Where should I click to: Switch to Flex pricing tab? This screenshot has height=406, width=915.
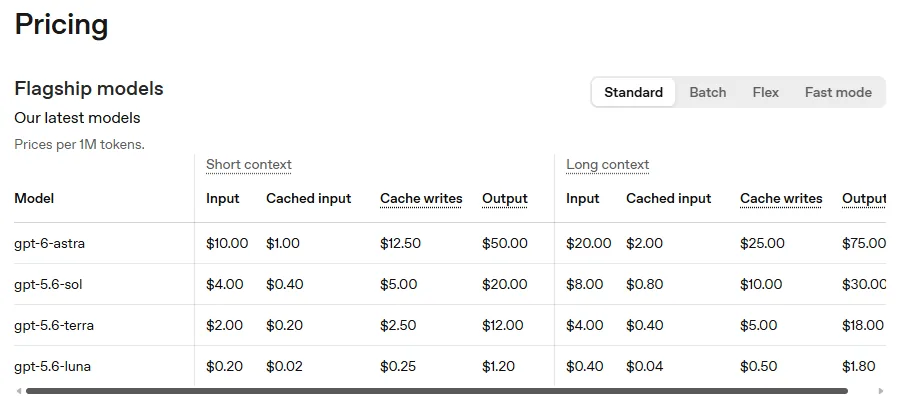tap(765, 92)
